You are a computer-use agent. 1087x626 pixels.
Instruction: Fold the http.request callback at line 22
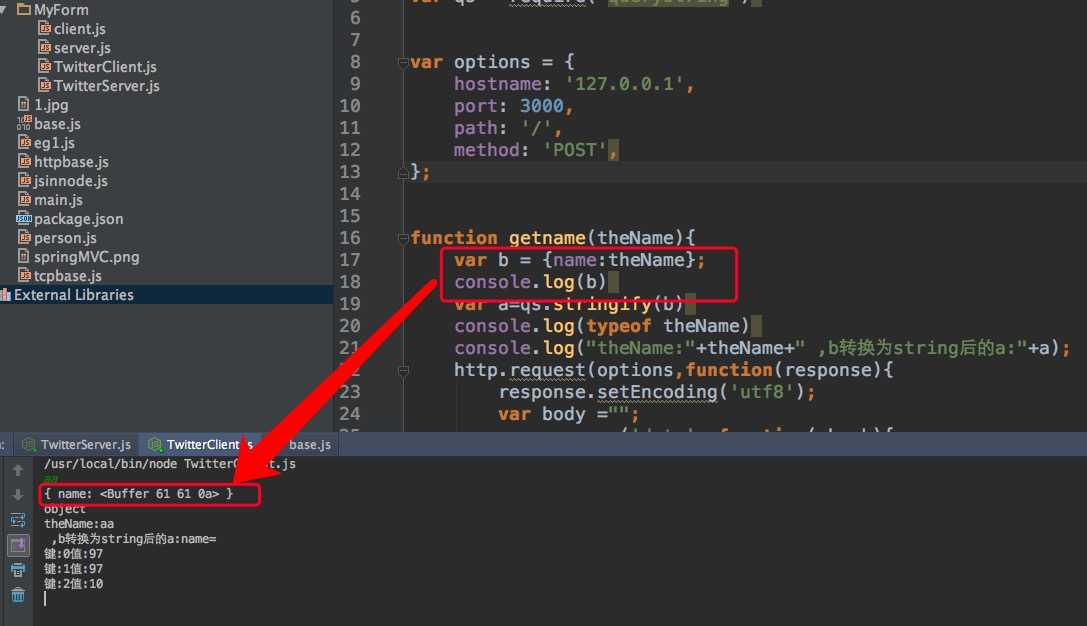click(x=403, y=371)
